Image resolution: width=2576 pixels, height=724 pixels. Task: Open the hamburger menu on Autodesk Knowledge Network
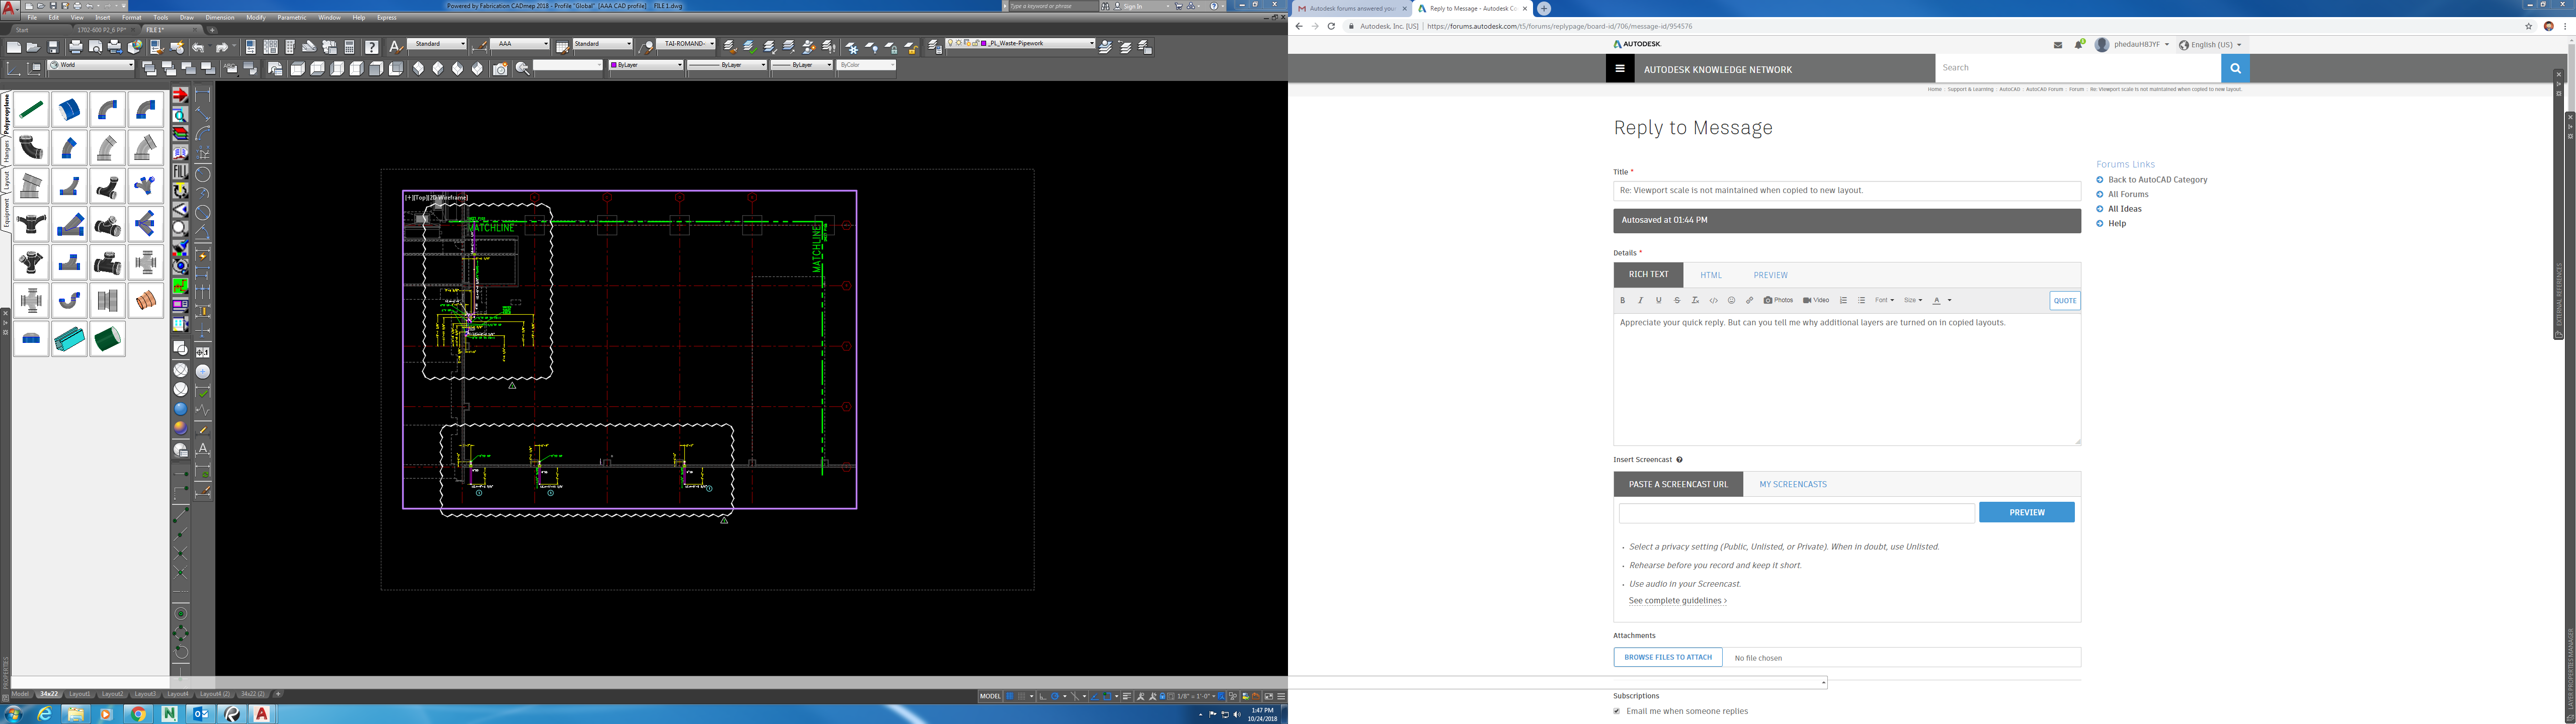tap(1620, 69)
